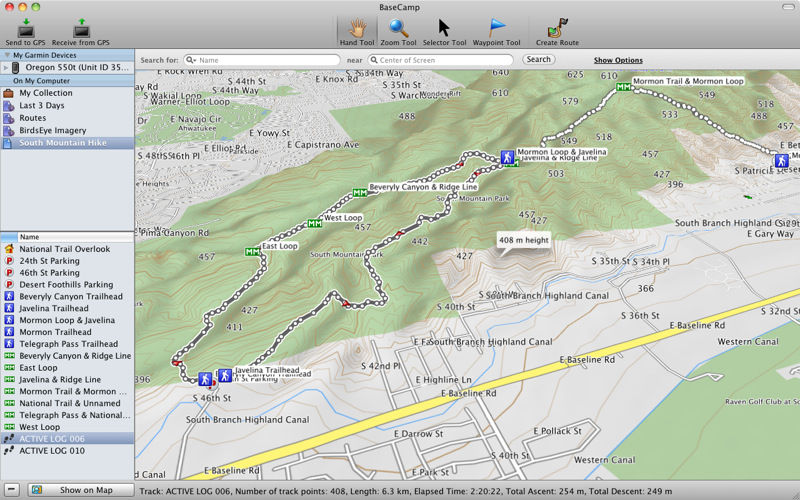Viewport: 800px width, 500px height.
Task: Open the search name dropdown magnifier
Action: [x=191, y=60]
